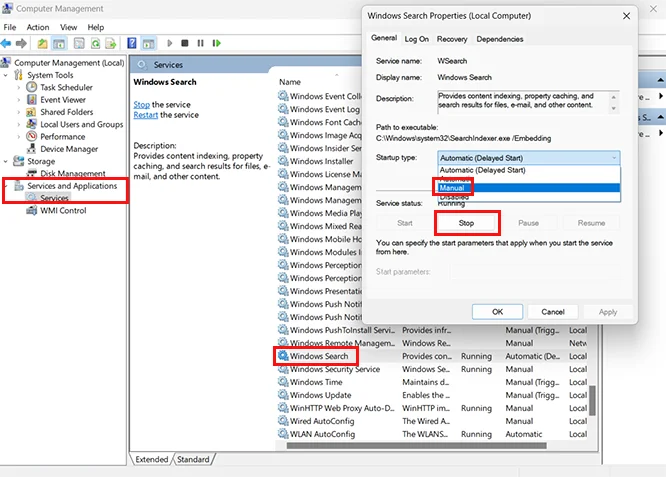Click the Start parameters input field
The image size is (666, 477).
point(535,272)
